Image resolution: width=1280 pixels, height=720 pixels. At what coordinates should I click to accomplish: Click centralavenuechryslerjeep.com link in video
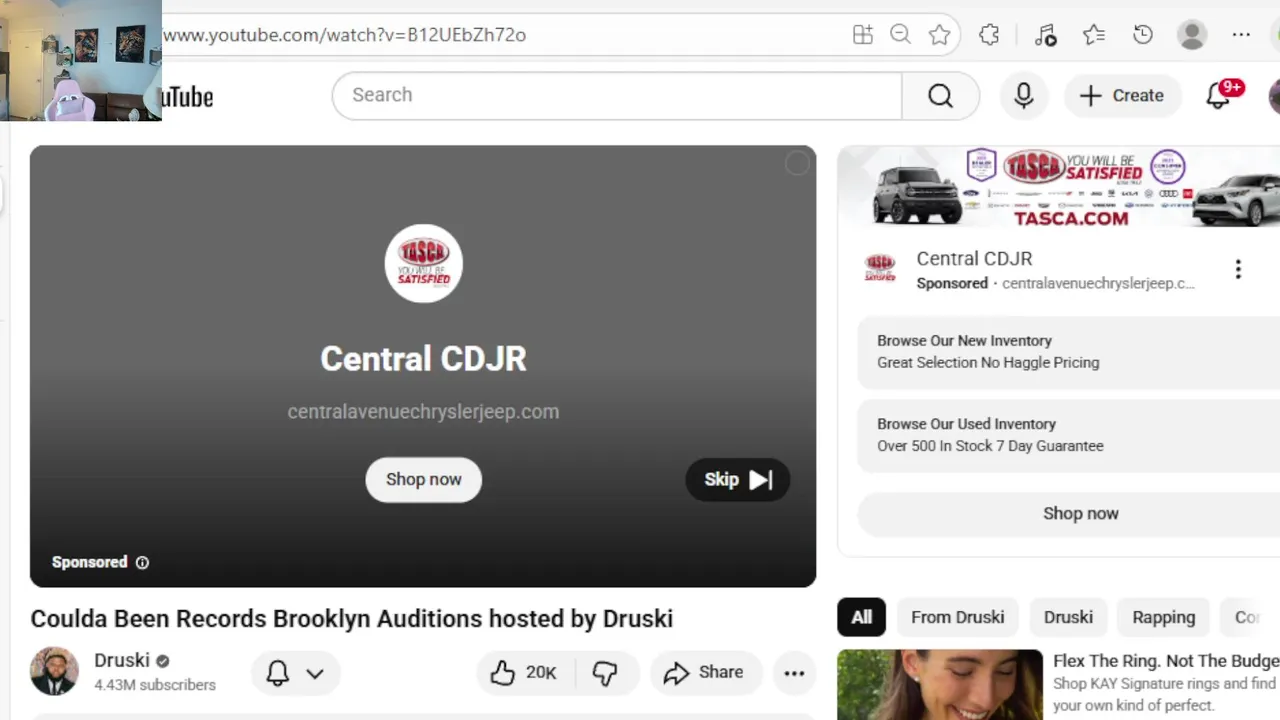tap(423, 412)
